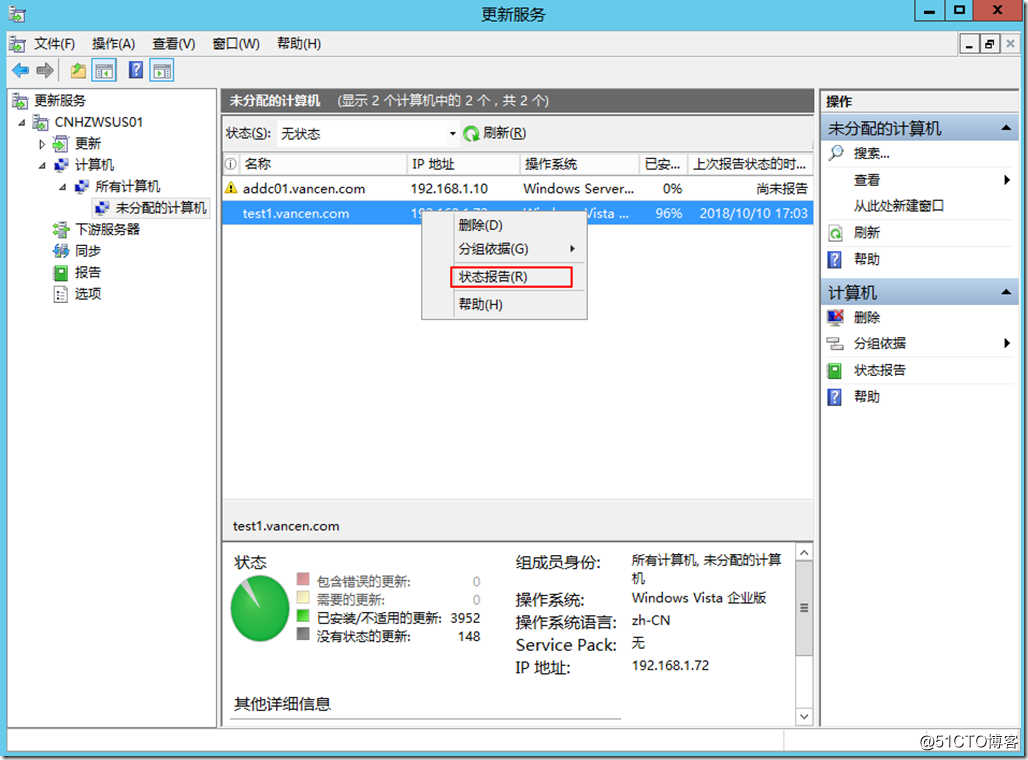Click the green 已安装/不适用的更新 legend swatch

tap(303, 616)
